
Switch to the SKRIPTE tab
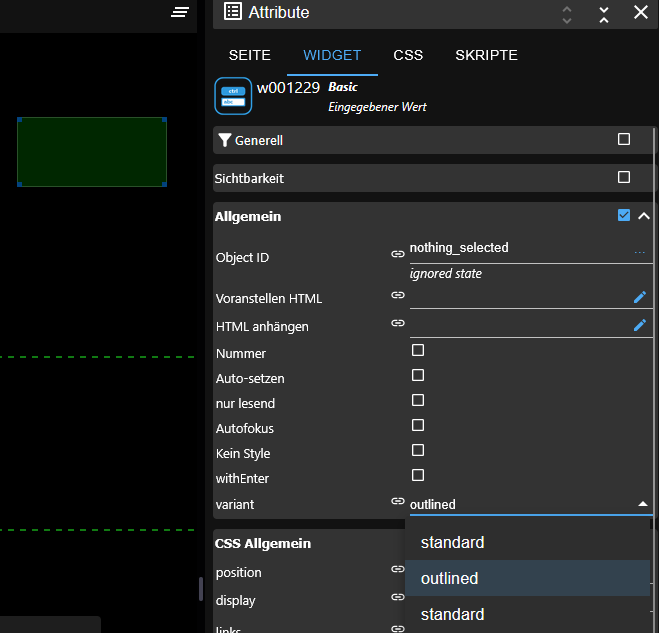point(486,55)
